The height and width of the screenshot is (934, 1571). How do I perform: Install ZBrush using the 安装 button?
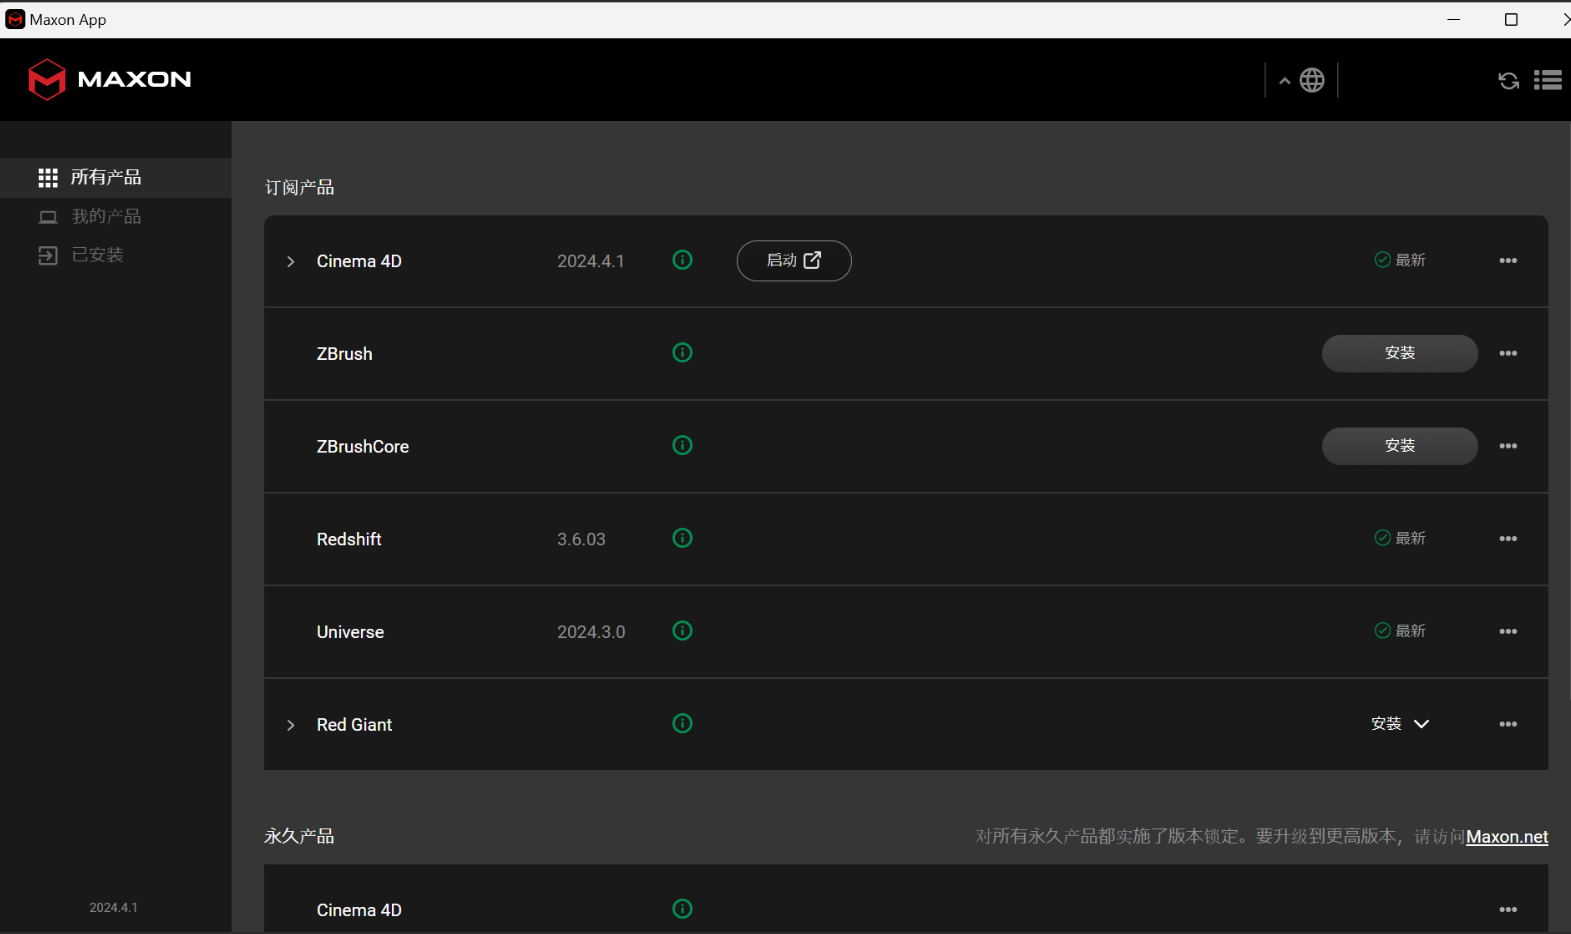click(x=1399, y=353)
